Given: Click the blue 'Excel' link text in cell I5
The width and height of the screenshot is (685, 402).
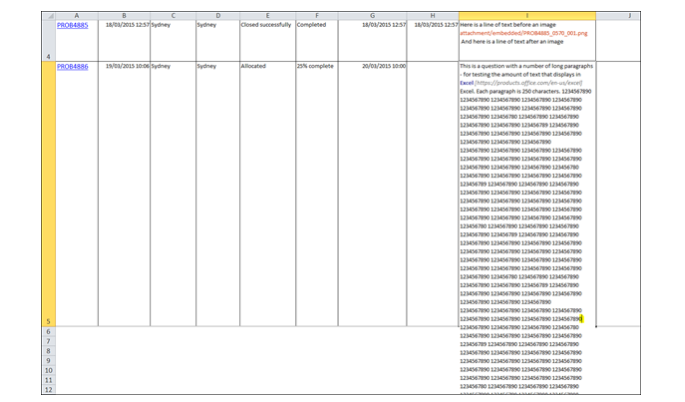Looking at the screenshot, I should point(467,83).
